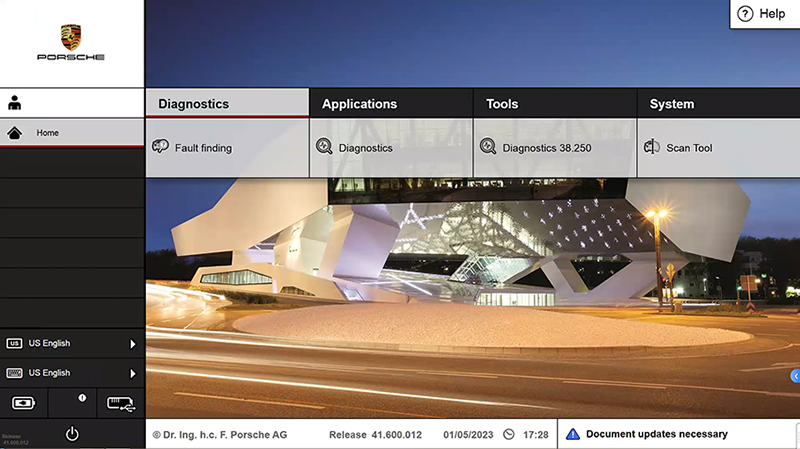Click the Diagnostics 38.250 magnifier icon

click(488, 147)
